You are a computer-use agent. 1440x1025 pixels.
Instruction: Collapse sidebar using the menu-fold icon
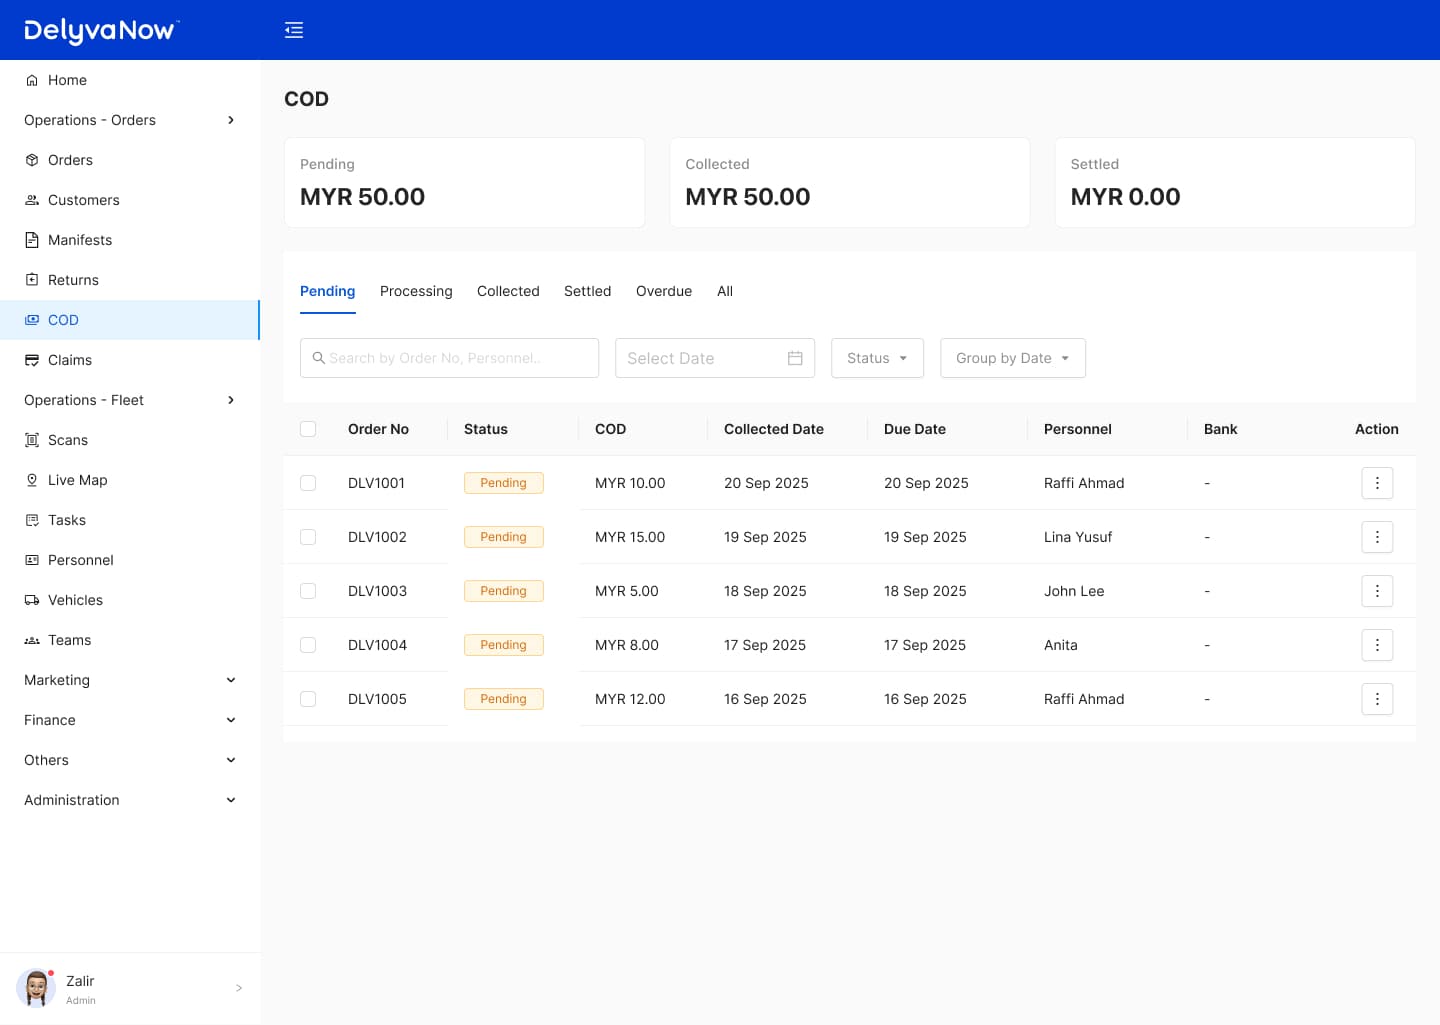(294, 30)
